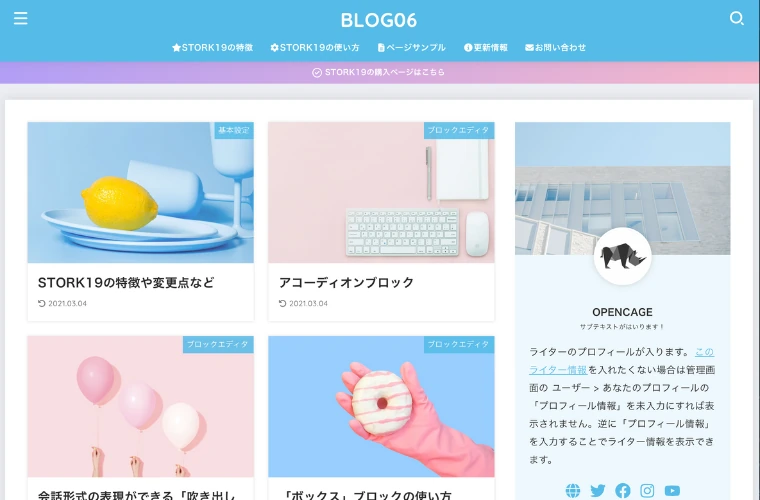Open the donut and pink glove thumbnail
The width and height of the screenshot is (760, 500).
381,406
